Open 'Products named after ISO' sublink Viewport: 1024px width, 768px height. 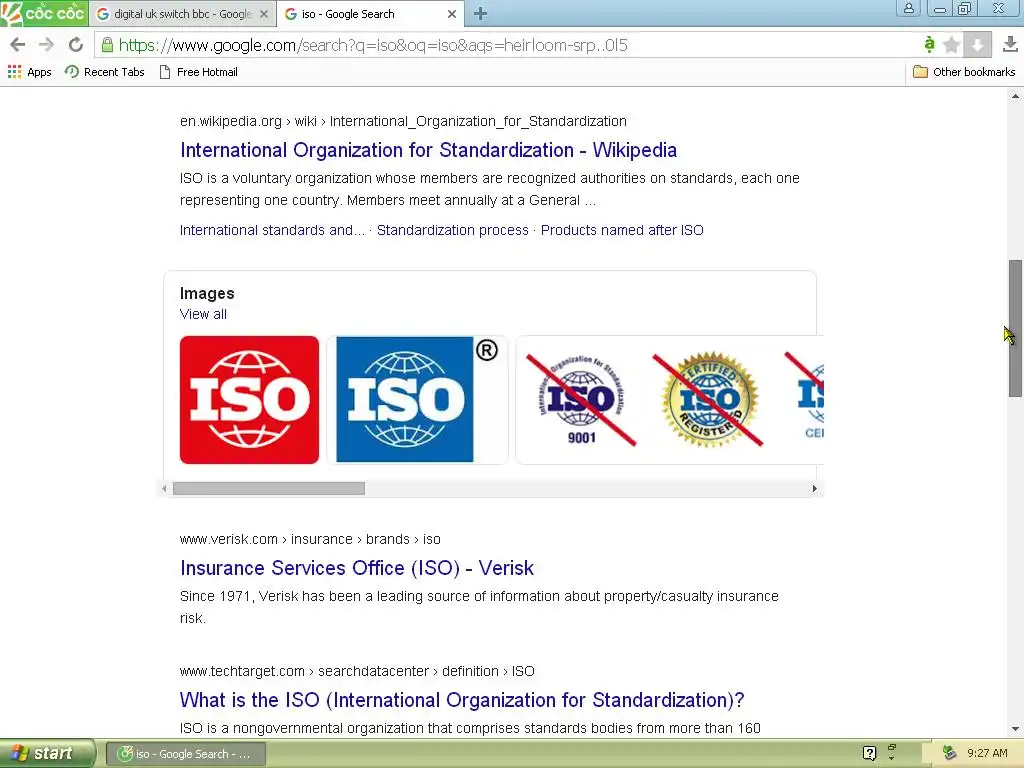pos(622,230)
